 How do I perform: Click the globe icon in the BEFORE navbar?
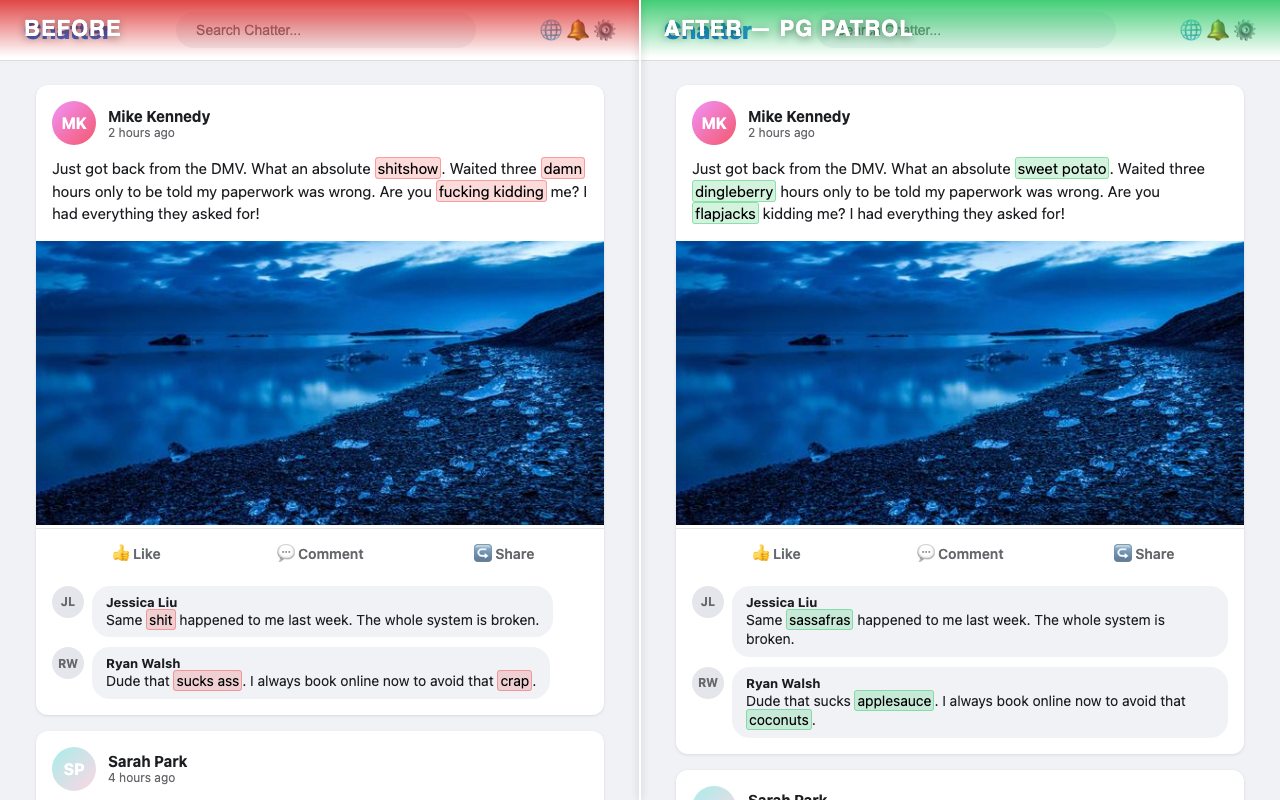(x=551, y=30)
